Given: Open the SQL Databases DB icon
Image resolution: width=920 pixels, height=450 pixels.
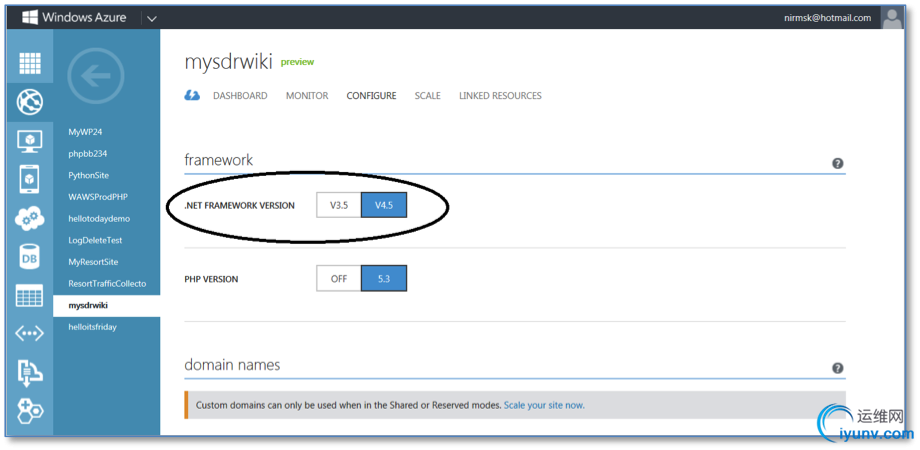Looking at the screenshot, I should tap(30, 257).
